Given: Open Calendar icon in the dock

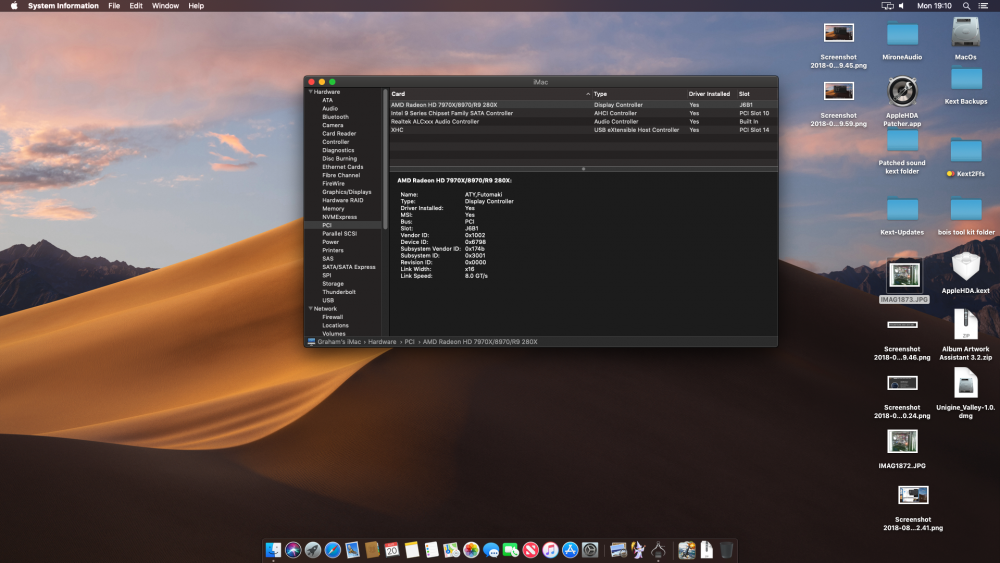Looking at the screenshot, I should (x=392, y=550).
